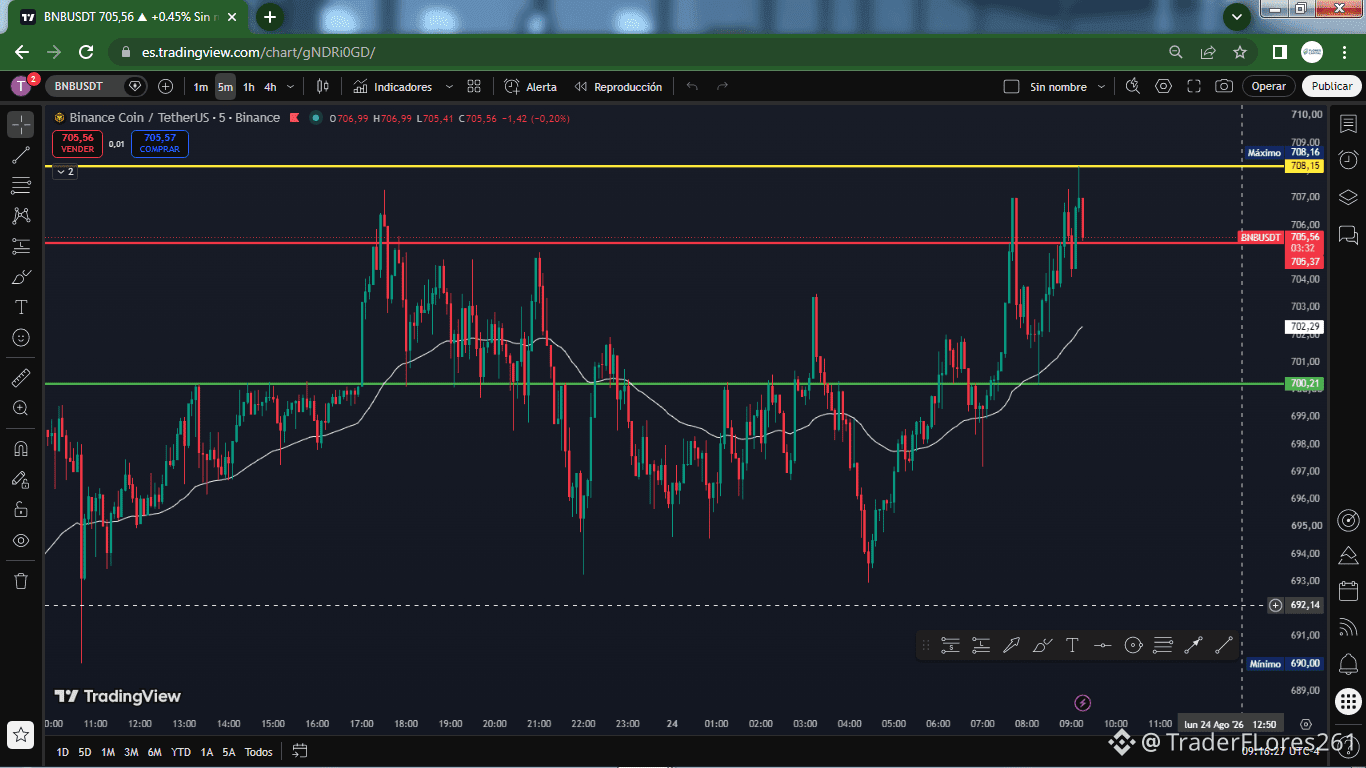Open the user avatar menu
Image resolution: width=1366 pixels, height=768 pixels.
[21, 87]
